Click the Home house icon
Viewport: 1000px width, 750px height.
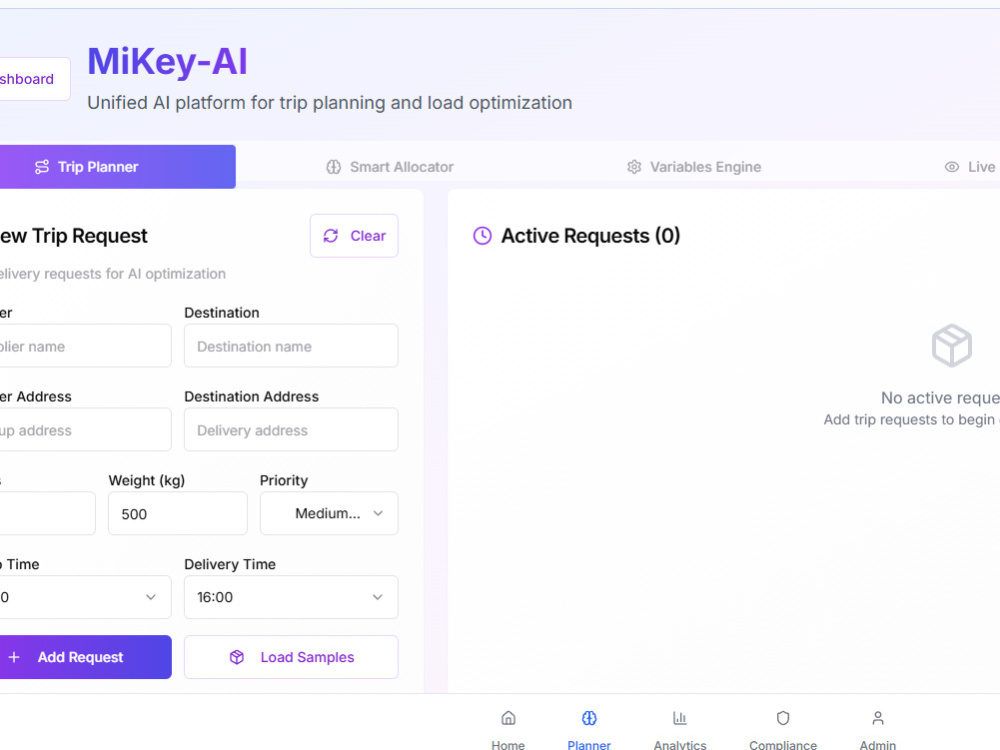tap(508, 718)
